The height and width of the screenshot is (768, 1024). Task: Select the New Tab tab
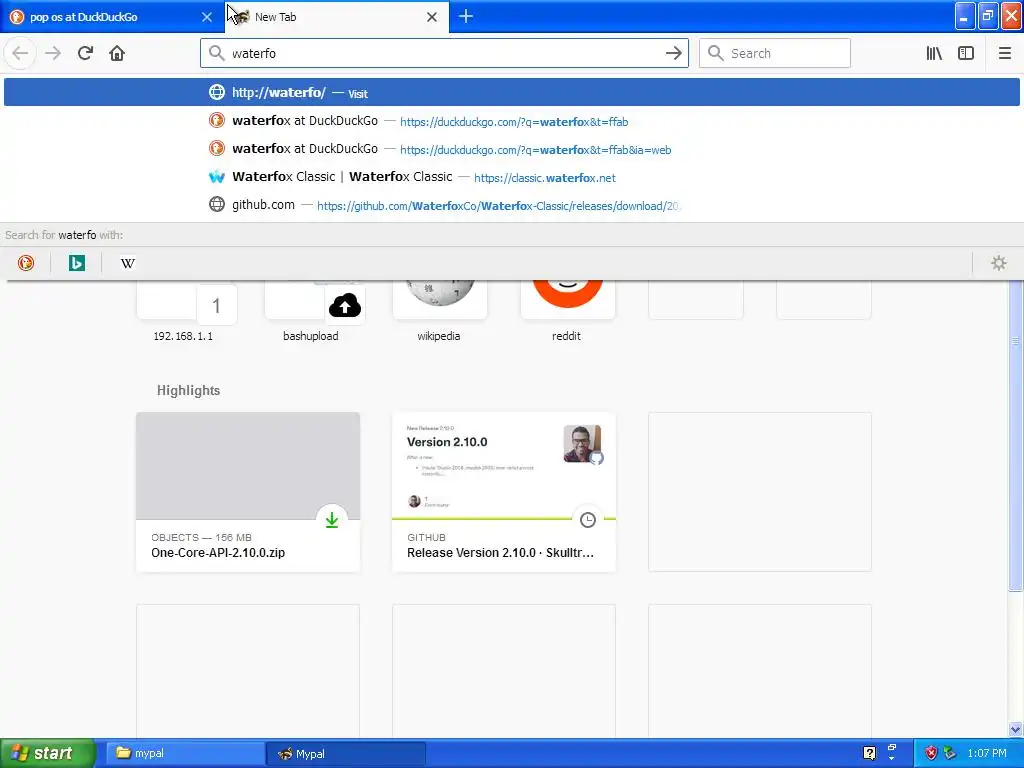pos(336,17)
